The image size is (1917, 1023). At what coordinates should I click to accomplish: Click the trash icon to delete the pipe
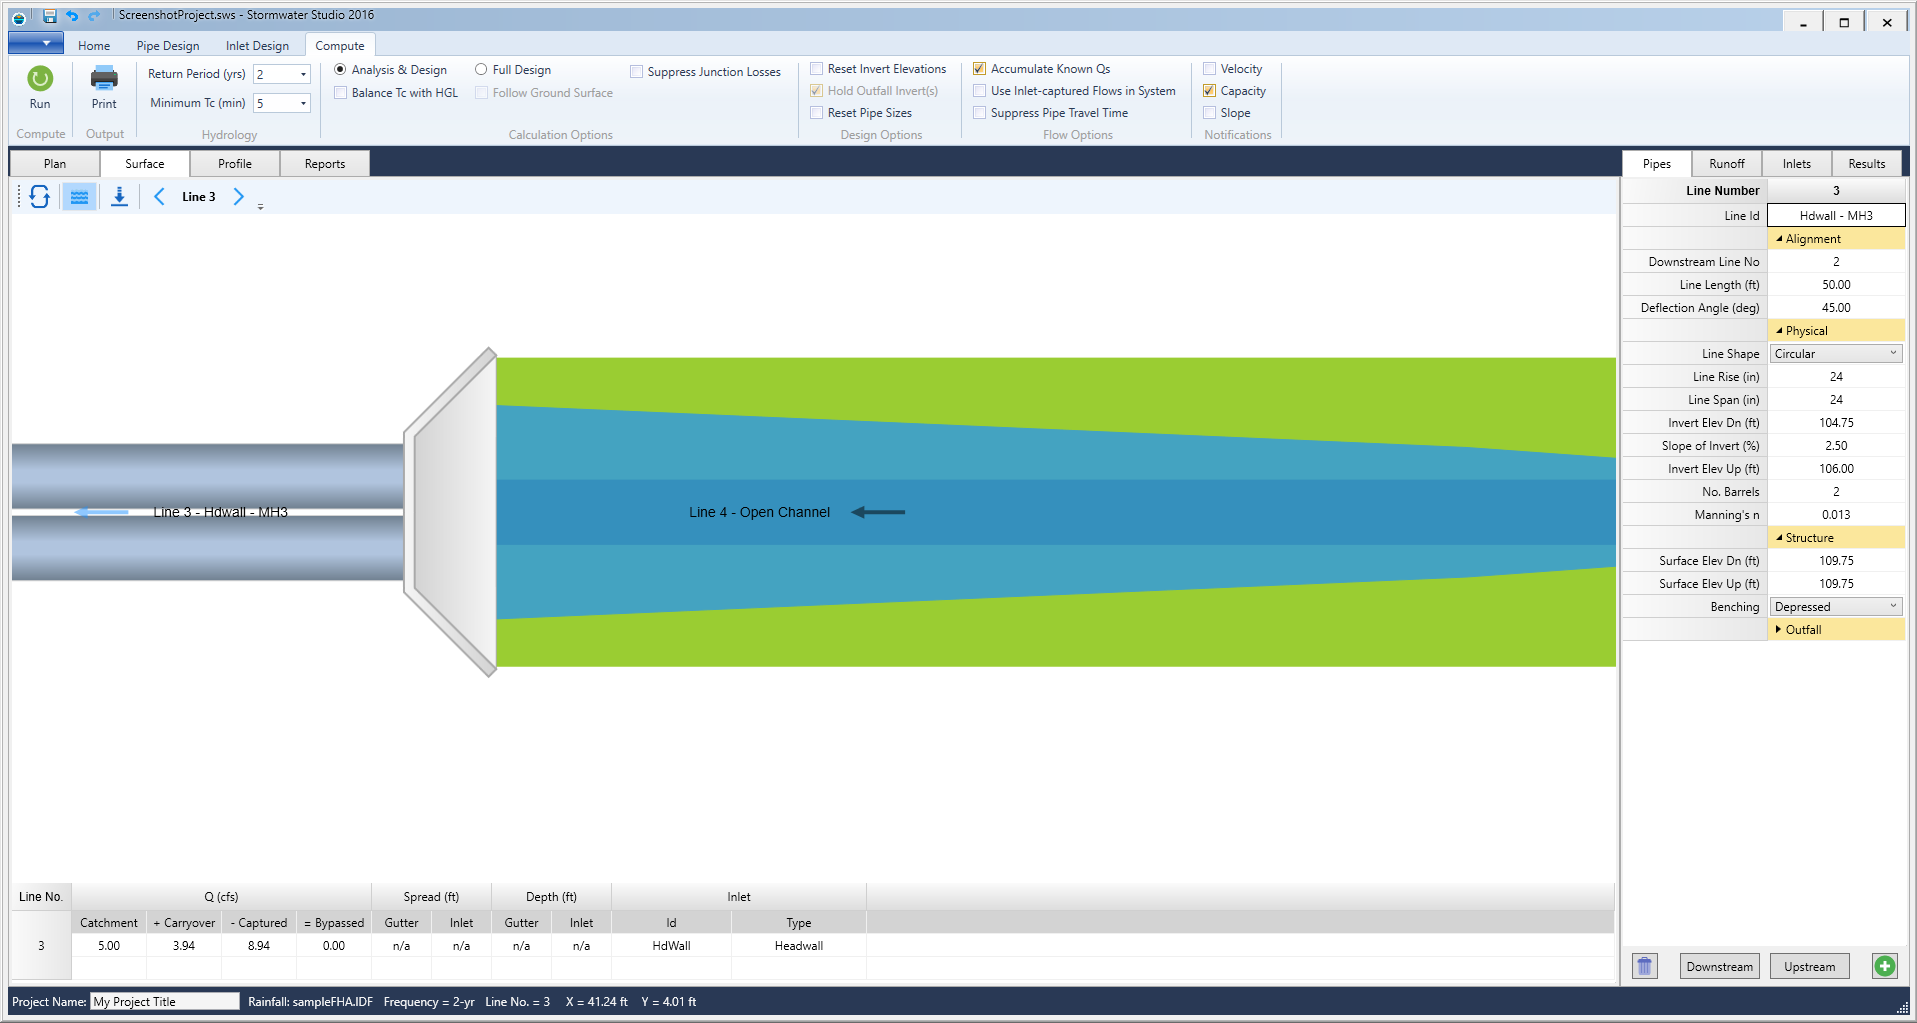pos(1643,965)
